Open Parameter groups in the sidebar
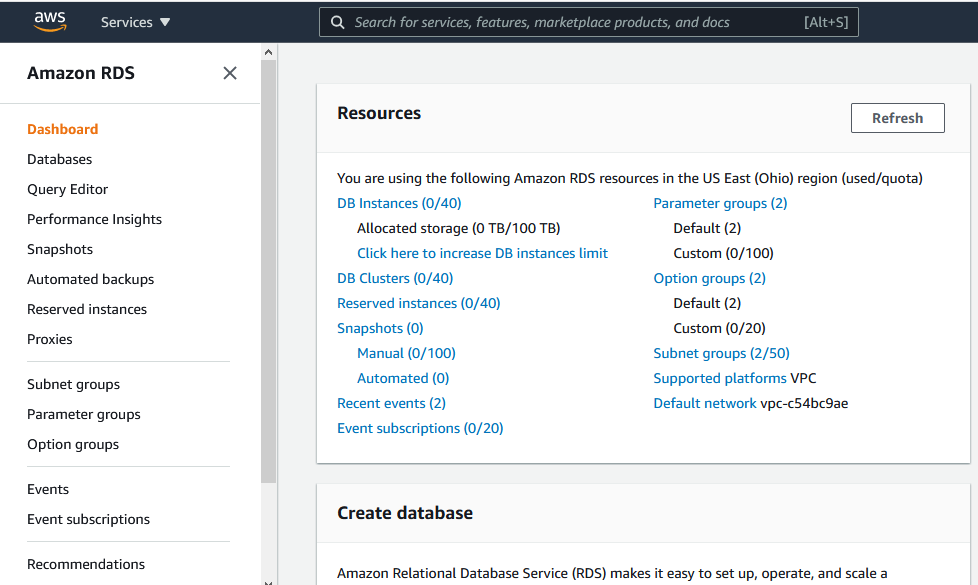Viewport: 978px width, 585px height. click(x=84, y=414)
